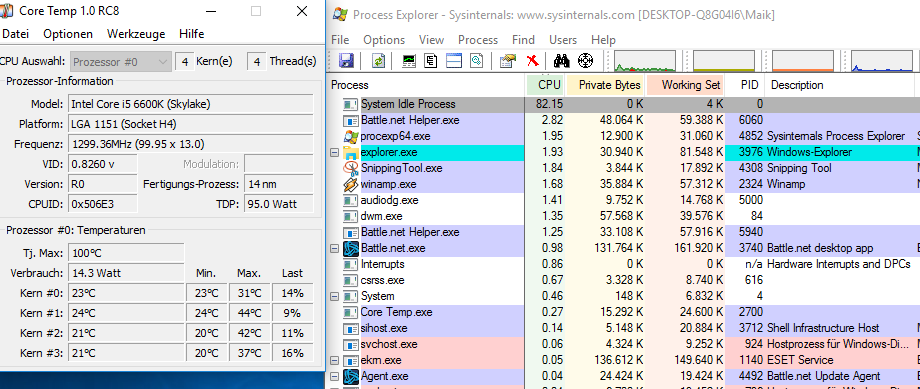Click the SnippingTool.exe scissors icon

click(x=351, y=168)
